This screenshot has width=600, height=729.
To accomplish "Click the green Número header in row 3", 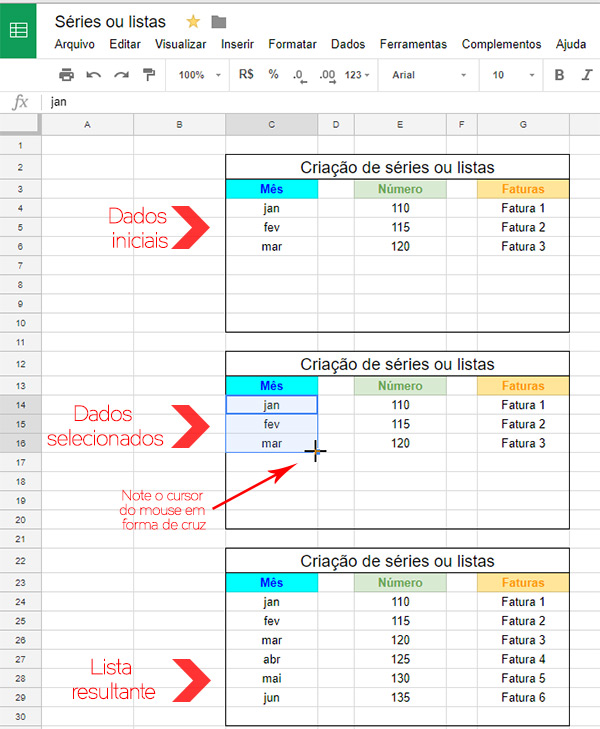I will tap(400, 189).
